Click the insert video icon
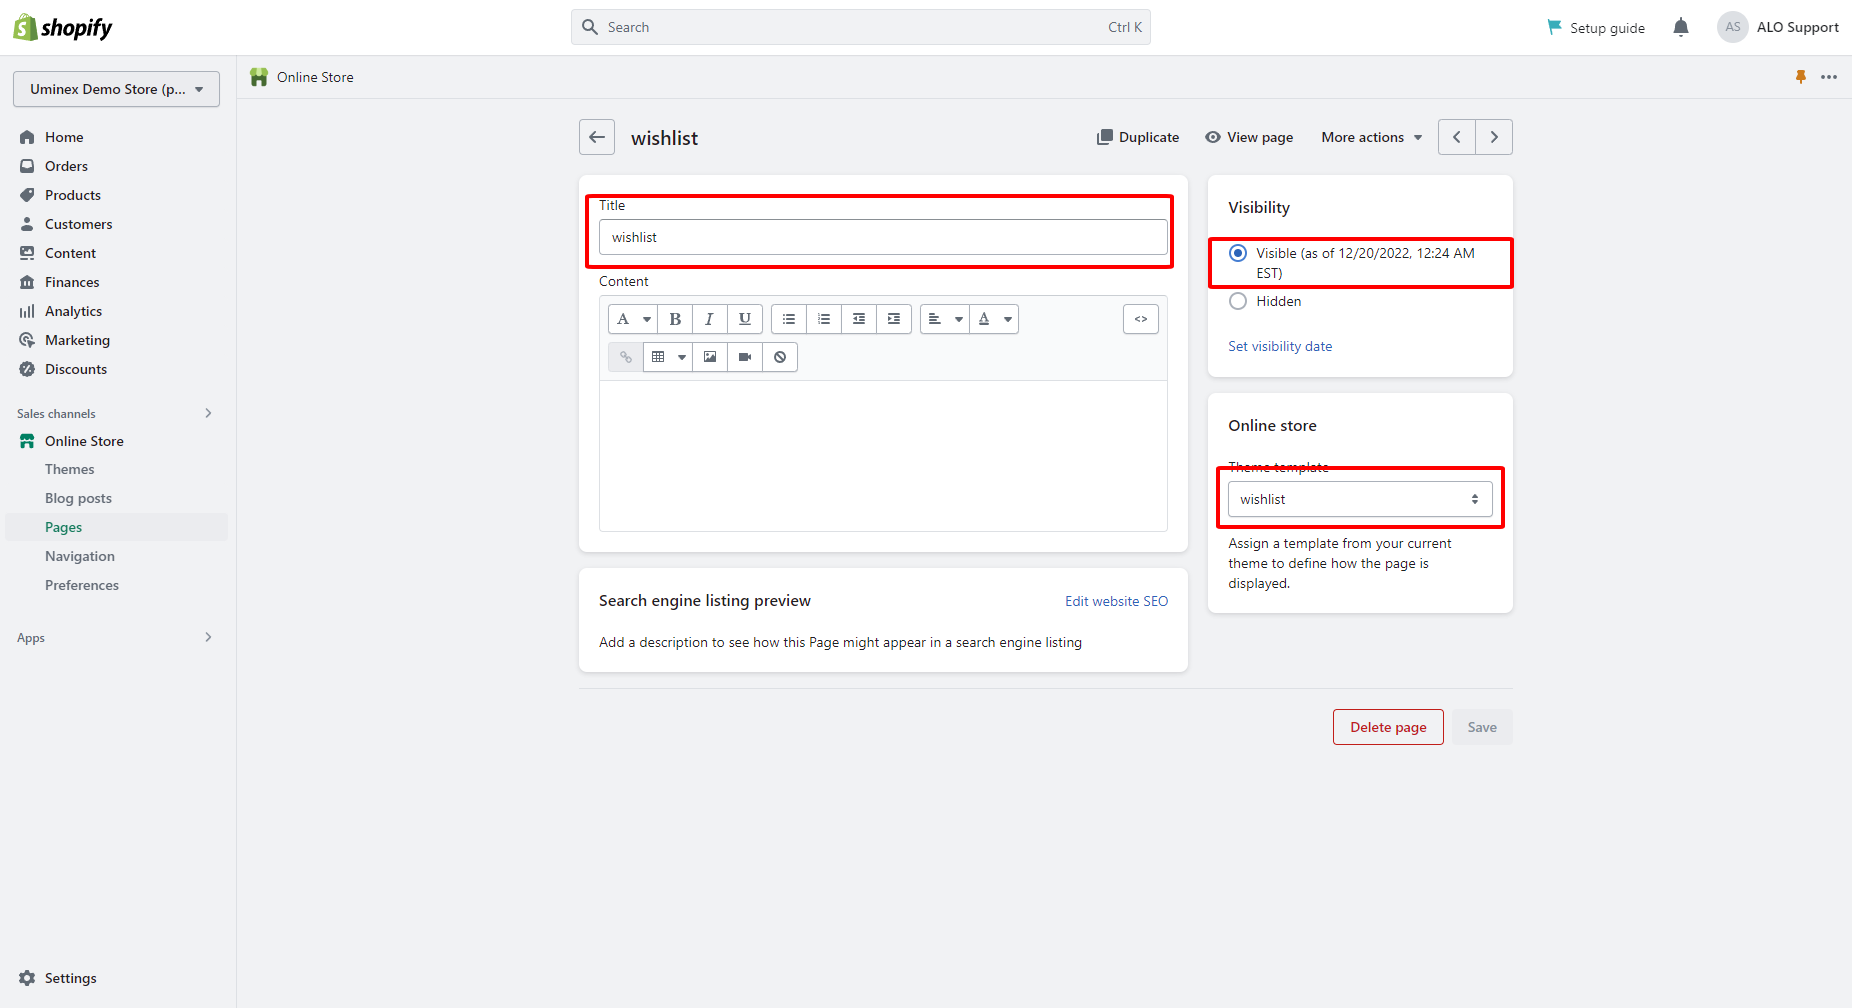 click(x=745, y=357)
